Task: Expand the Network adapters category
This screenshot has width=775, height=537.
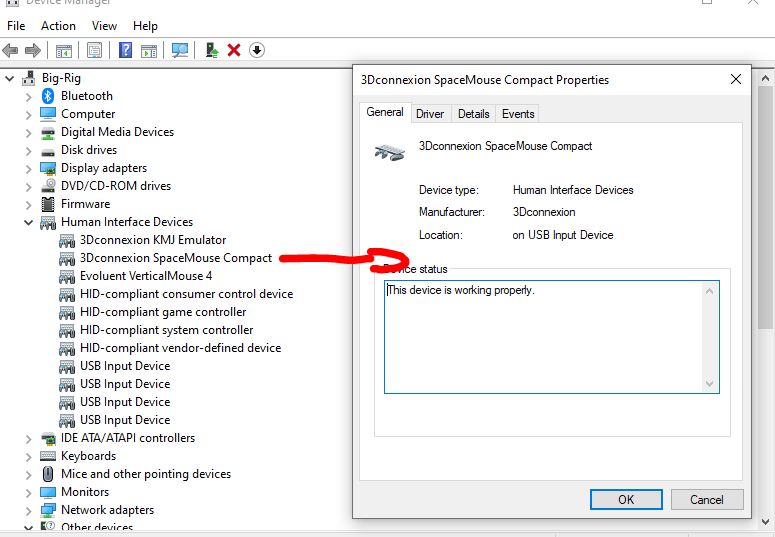Action: tap(29, 511)
